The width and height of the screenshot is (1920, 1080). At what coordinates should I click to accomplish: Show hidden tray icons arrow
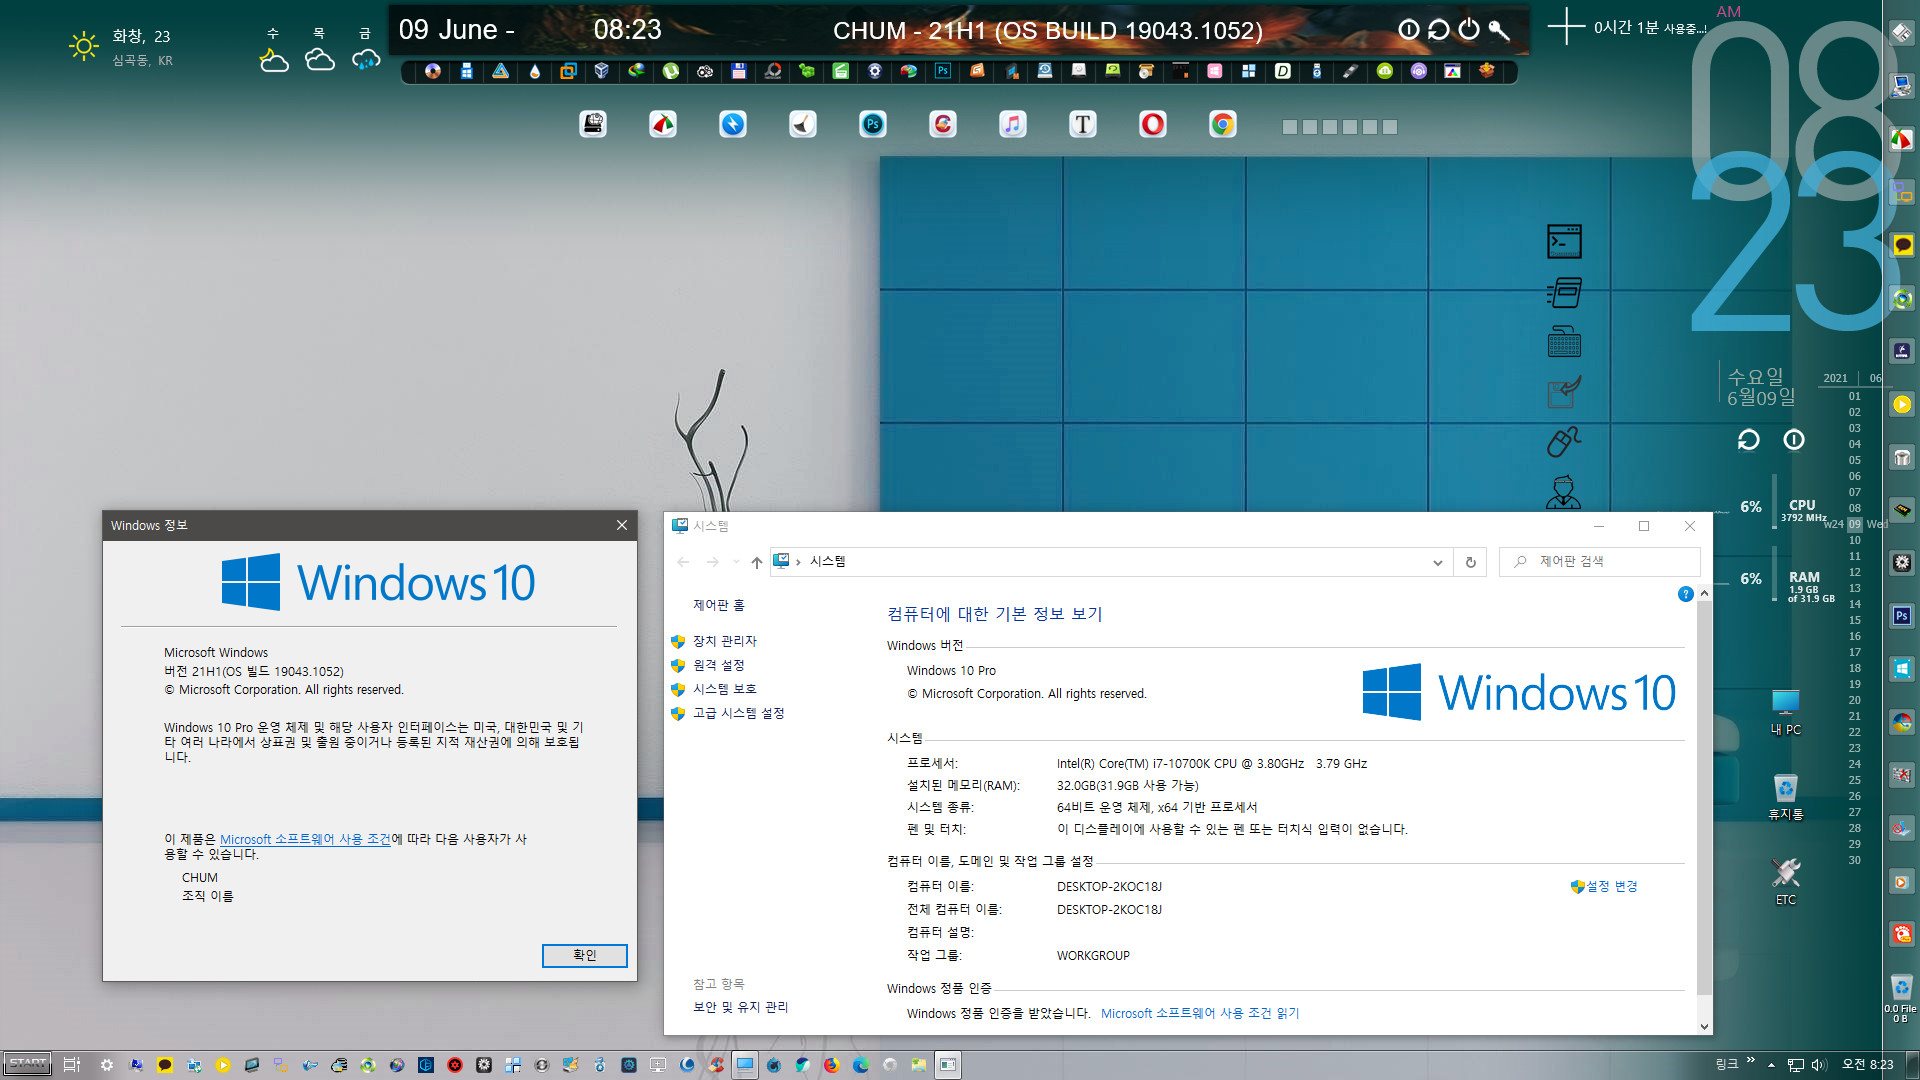tap(1771, 1065)
